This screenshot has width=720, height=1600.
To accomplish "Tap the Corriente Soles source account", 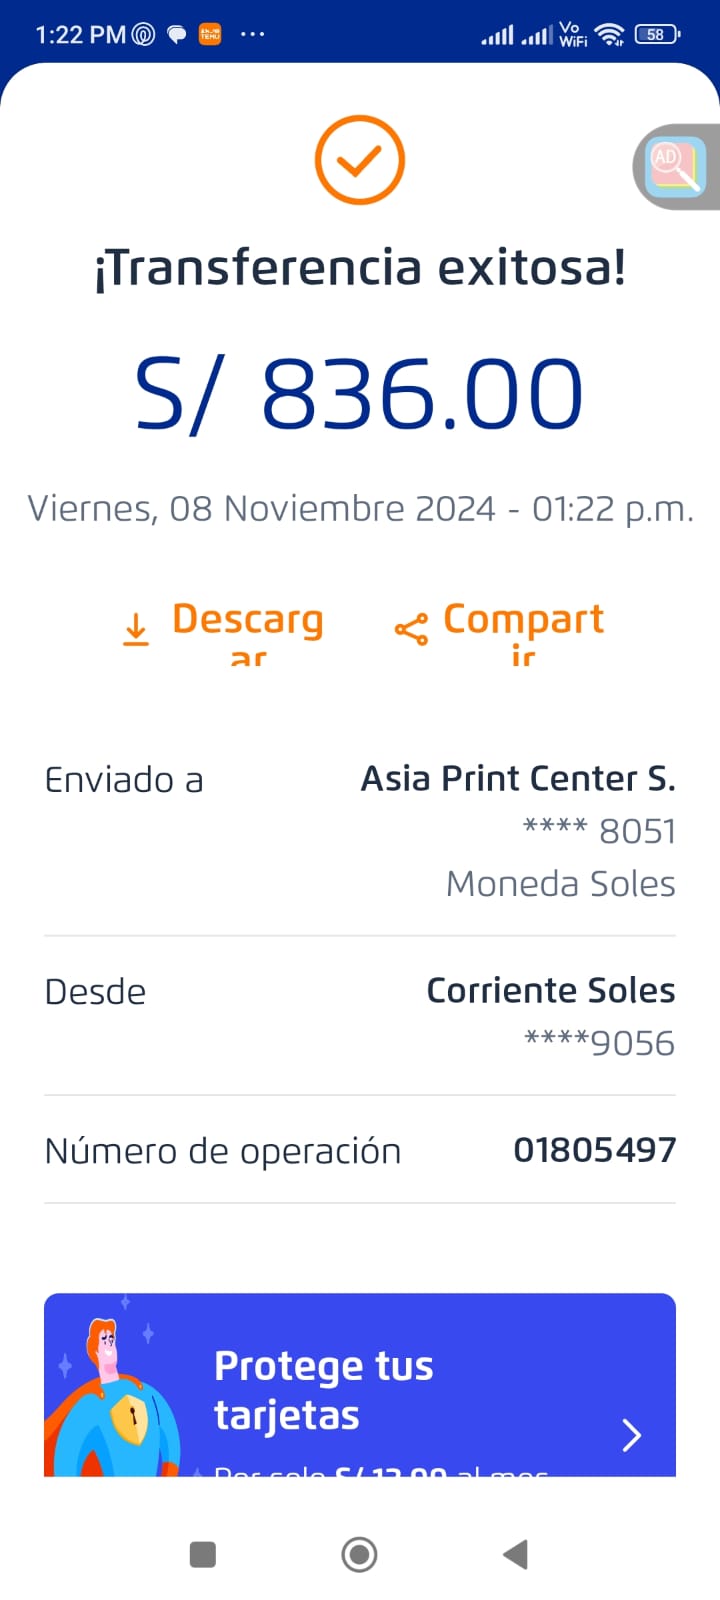I will coord(550,990).
